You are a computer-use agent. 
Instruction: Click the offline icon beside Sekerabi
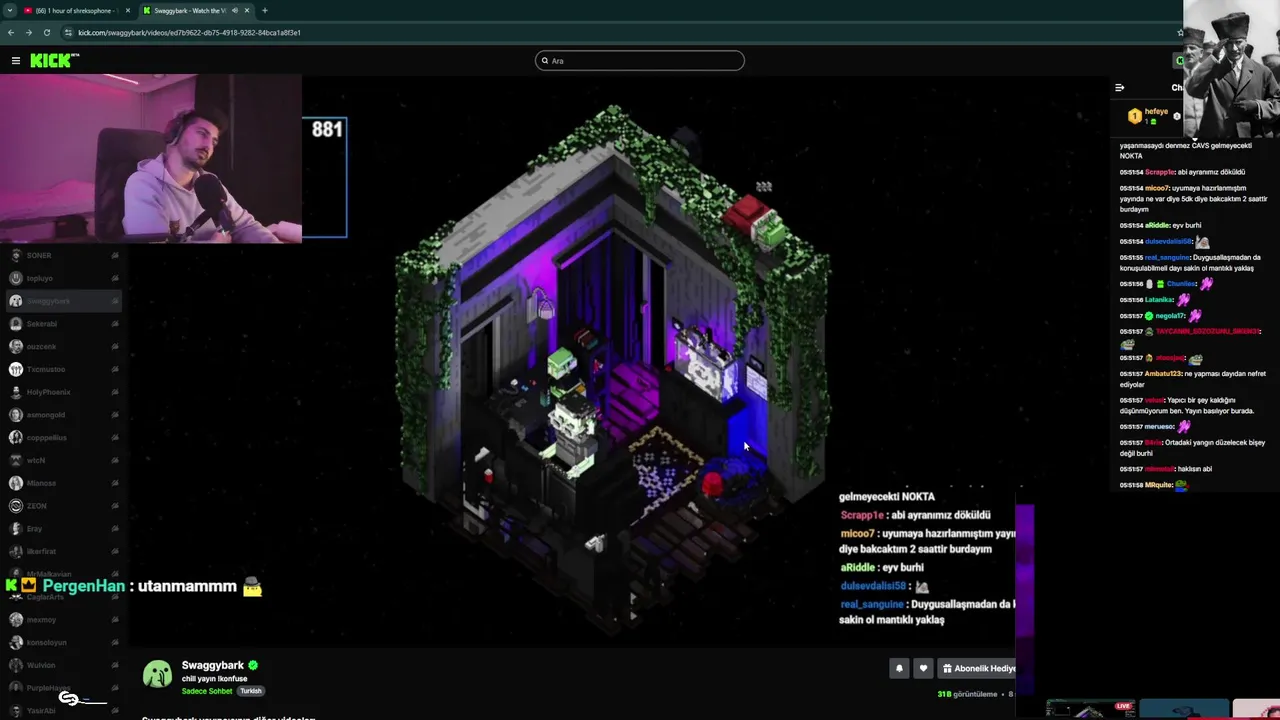point(115,324)
